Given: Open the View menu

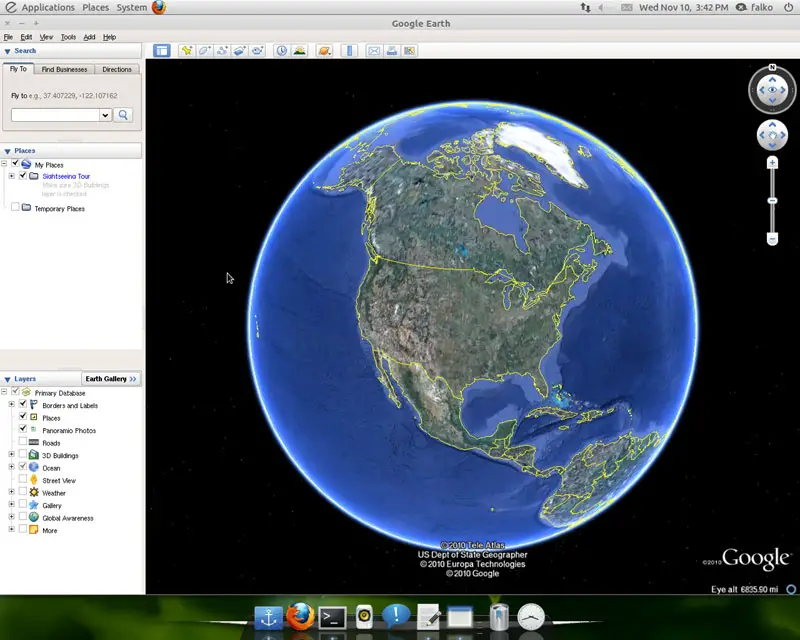Looking at the screenshot, I should coord(46,37).
